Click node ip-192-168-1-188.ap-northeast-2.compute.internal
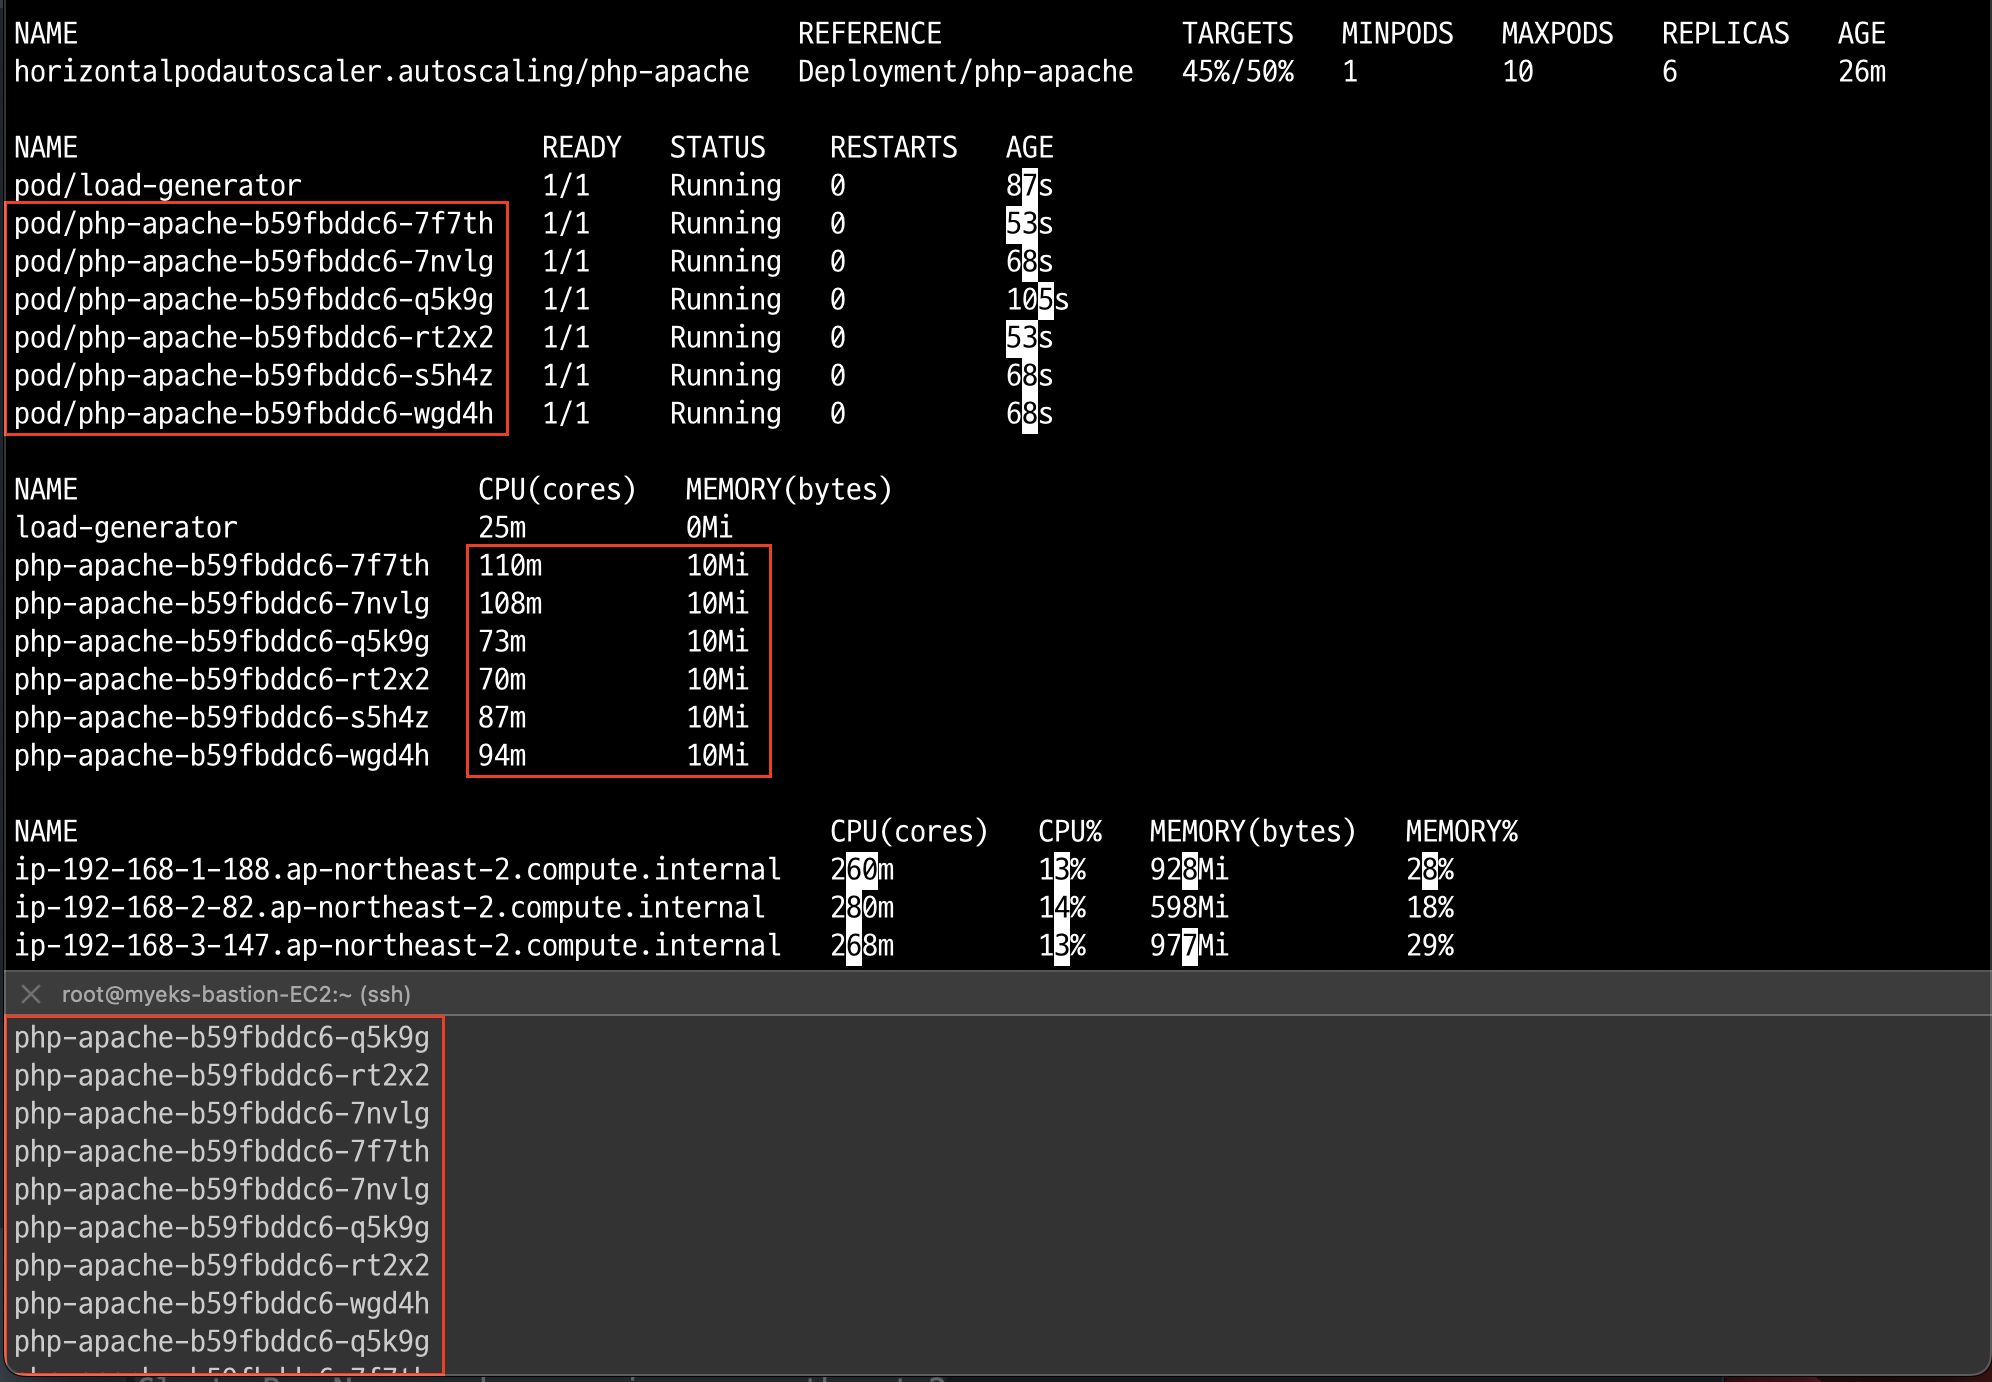The height and width of the screenshot is (1382, 1992). pyautogui.click(x=397, y=870)
